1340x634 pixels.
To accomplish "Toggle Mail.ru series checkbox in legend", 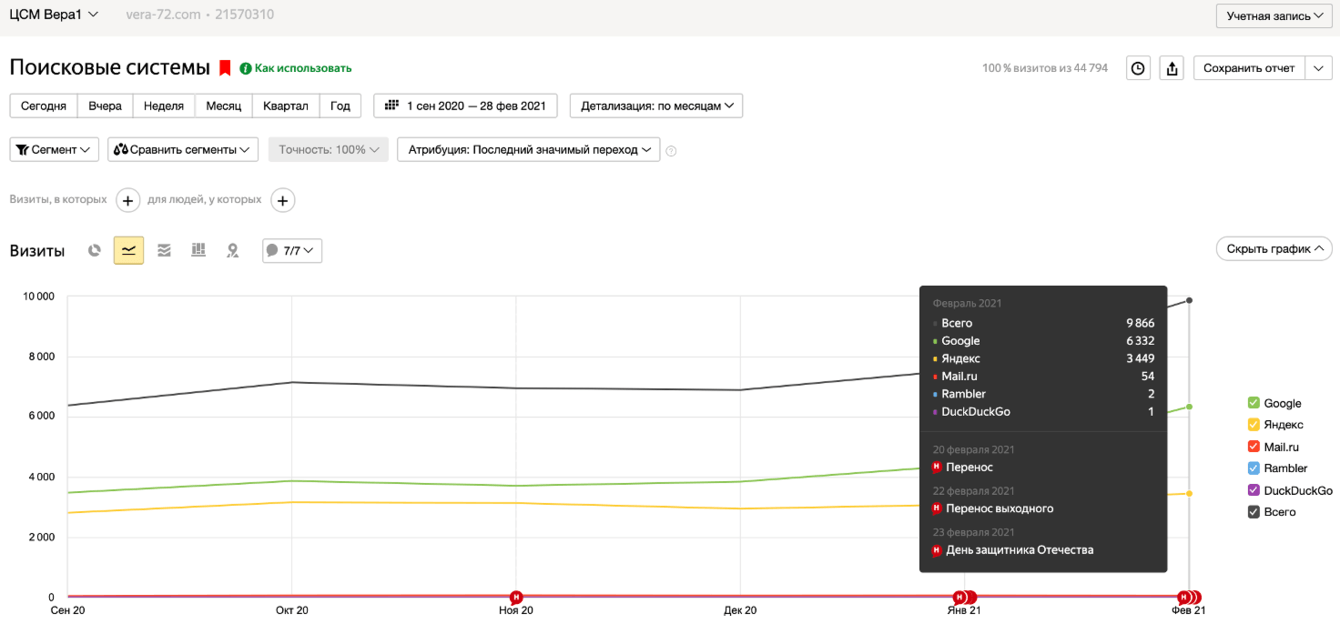I will click(x=1253, y=447).
